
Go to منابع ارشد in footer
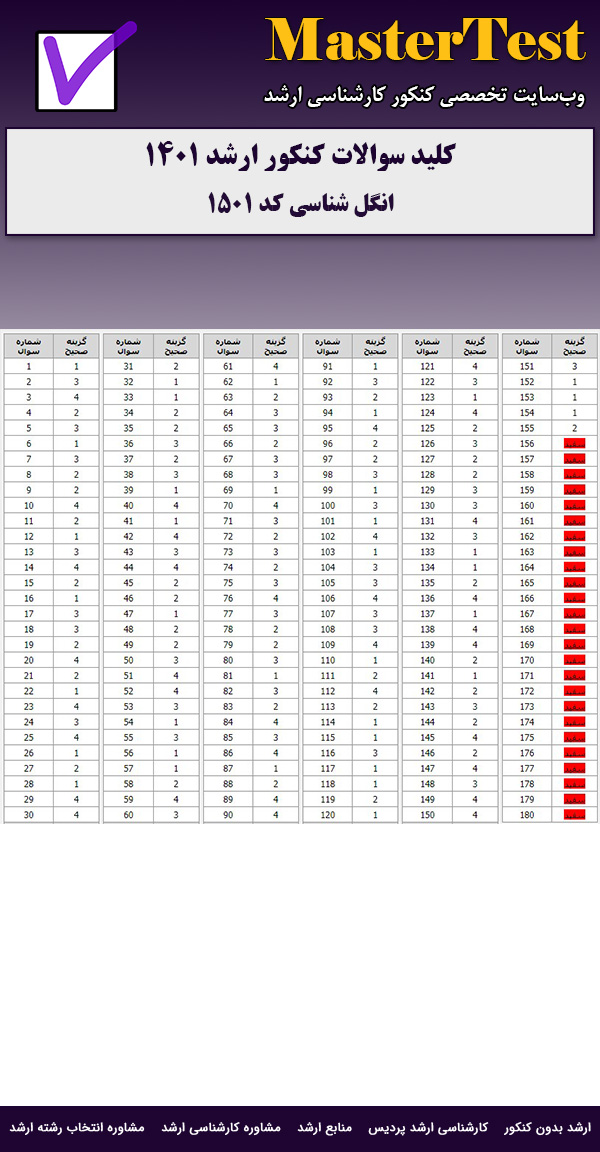[325, 1128]
